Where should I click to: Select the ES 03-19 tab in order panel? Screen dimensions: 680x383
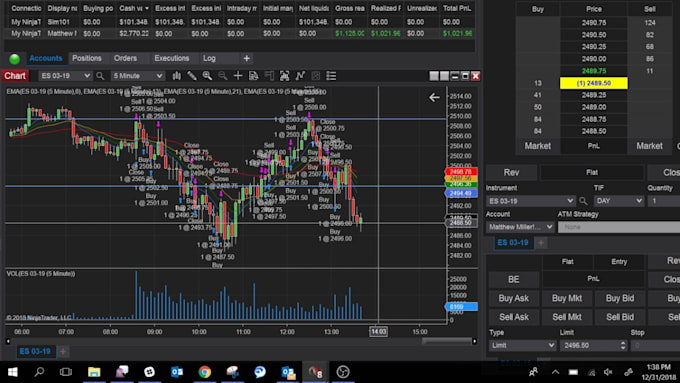(x=513, y=242)
